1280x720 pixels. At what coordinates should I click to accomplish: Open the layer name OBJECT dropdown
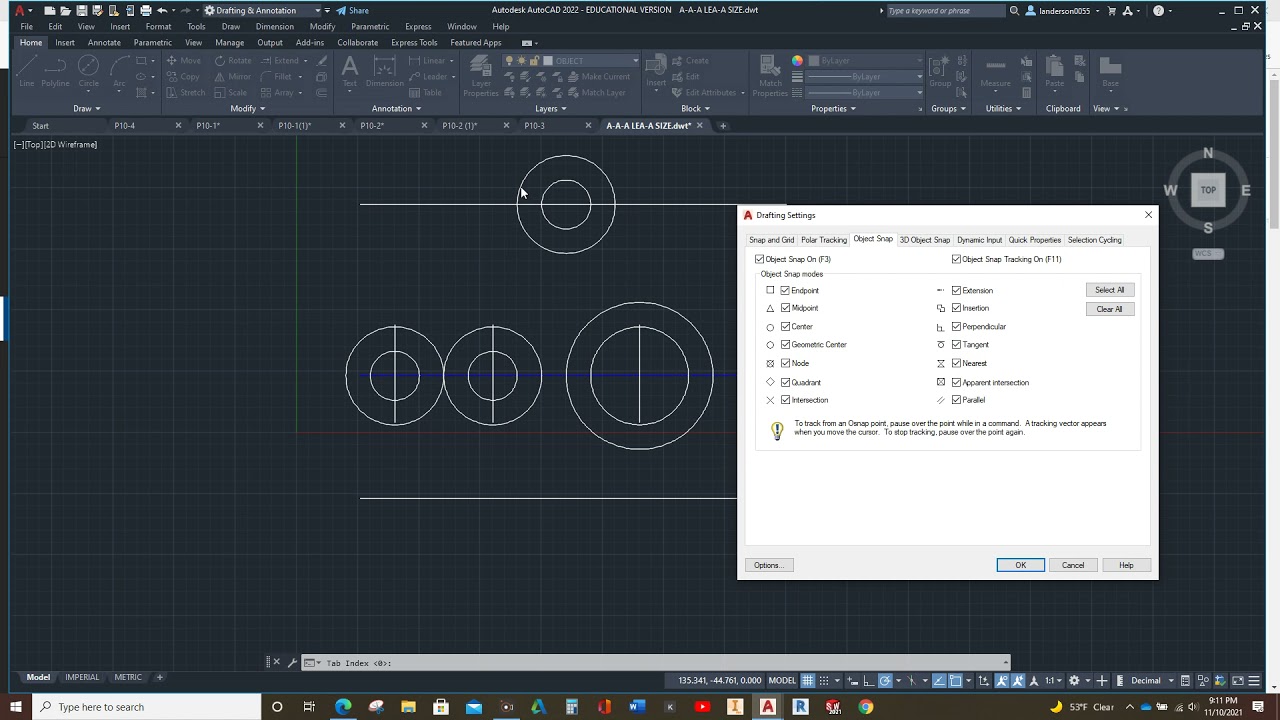[635, 61]
